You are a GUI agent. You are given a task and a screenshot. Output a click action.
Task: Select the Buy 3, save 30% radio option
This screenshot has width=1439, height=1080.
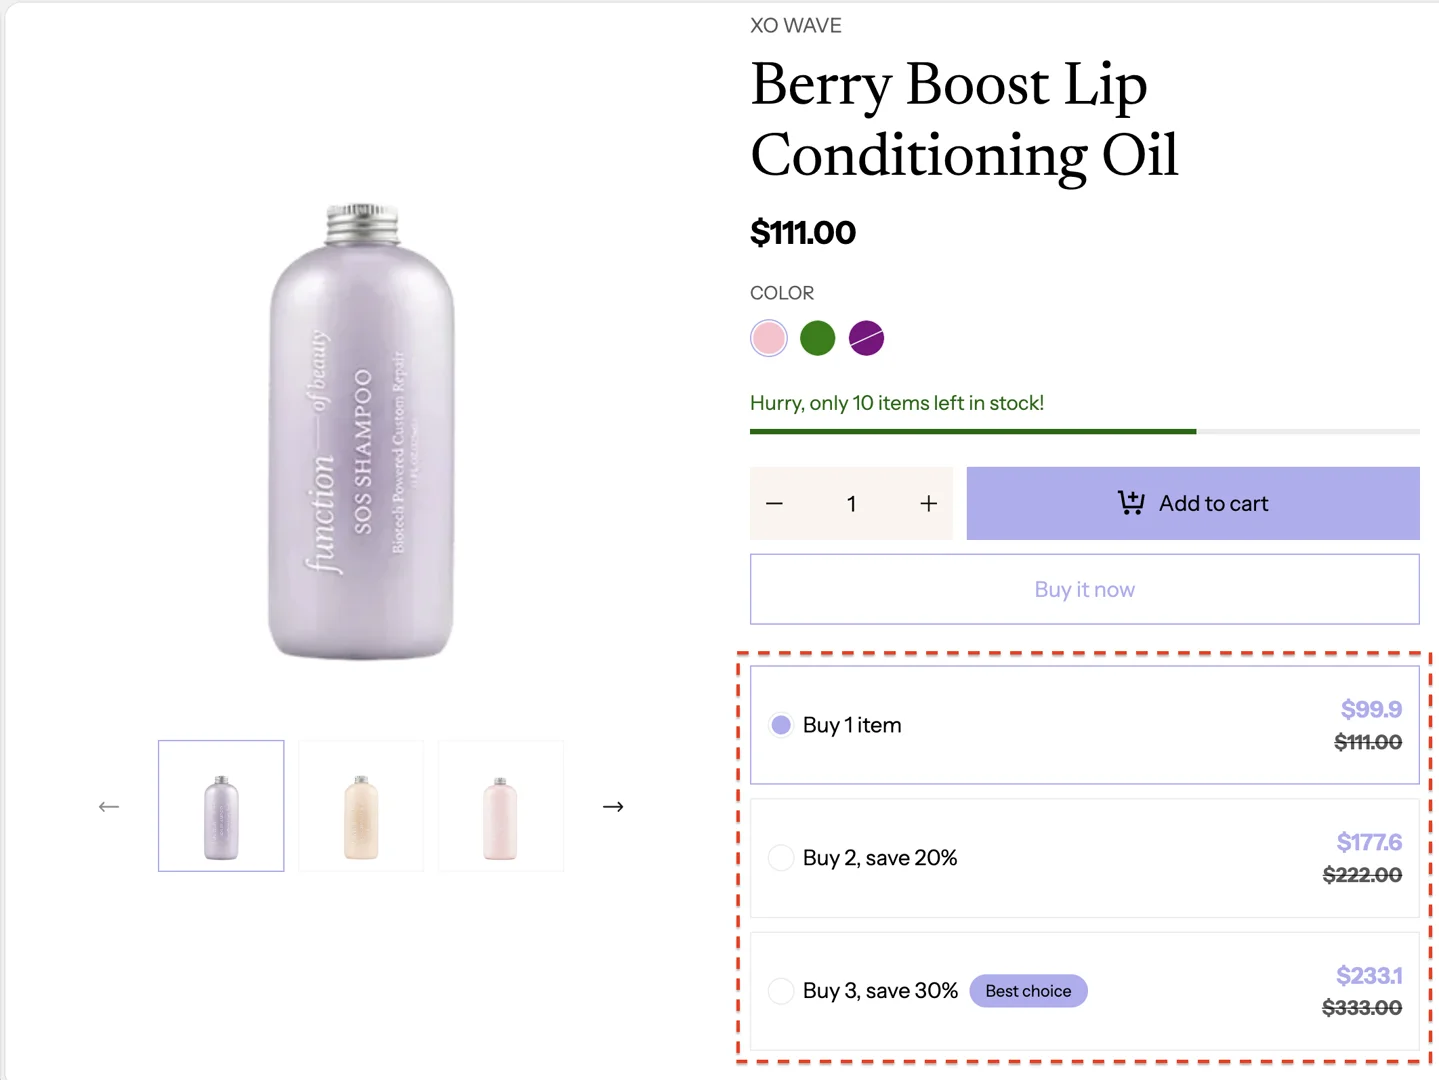click(781, 991)
